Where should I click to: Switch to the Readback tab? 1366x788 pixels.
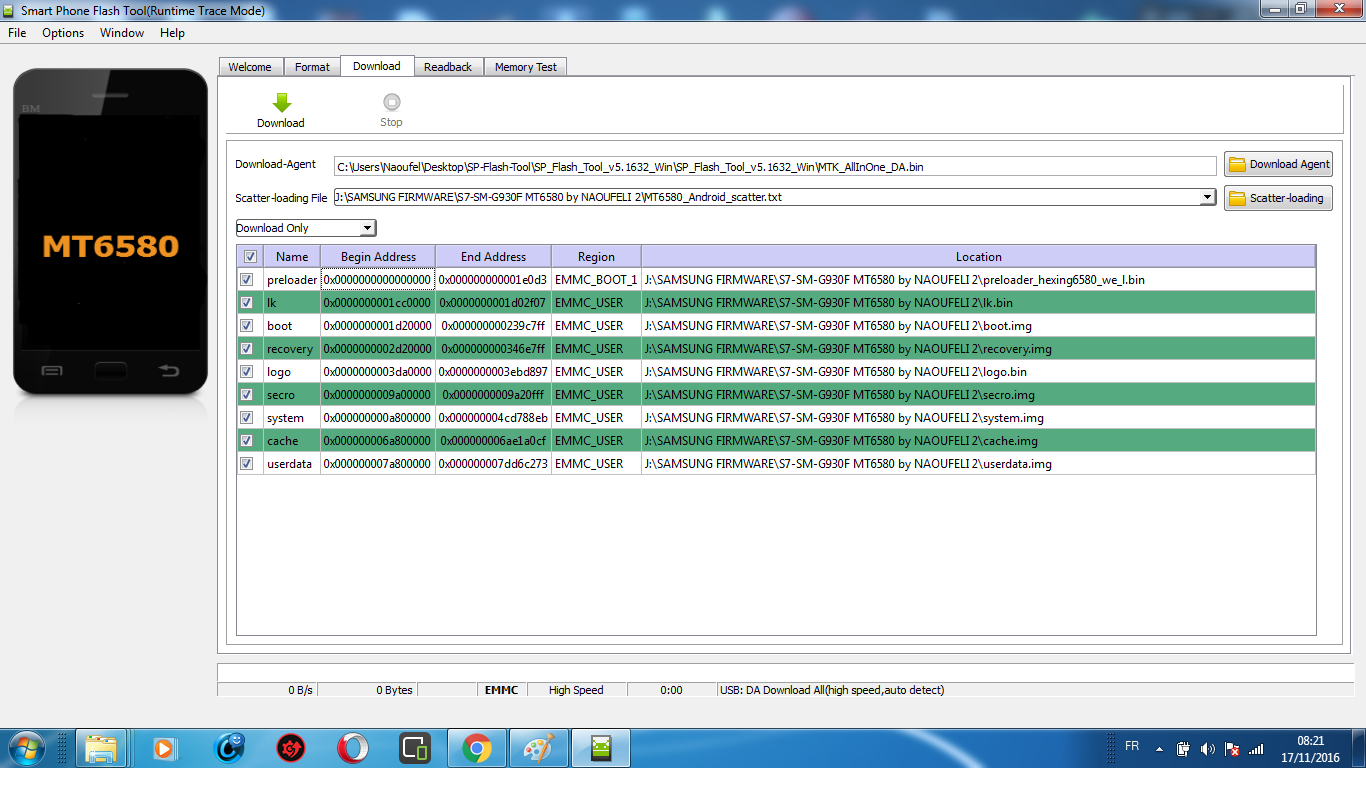pyautogui.click(x=447, y=67)
